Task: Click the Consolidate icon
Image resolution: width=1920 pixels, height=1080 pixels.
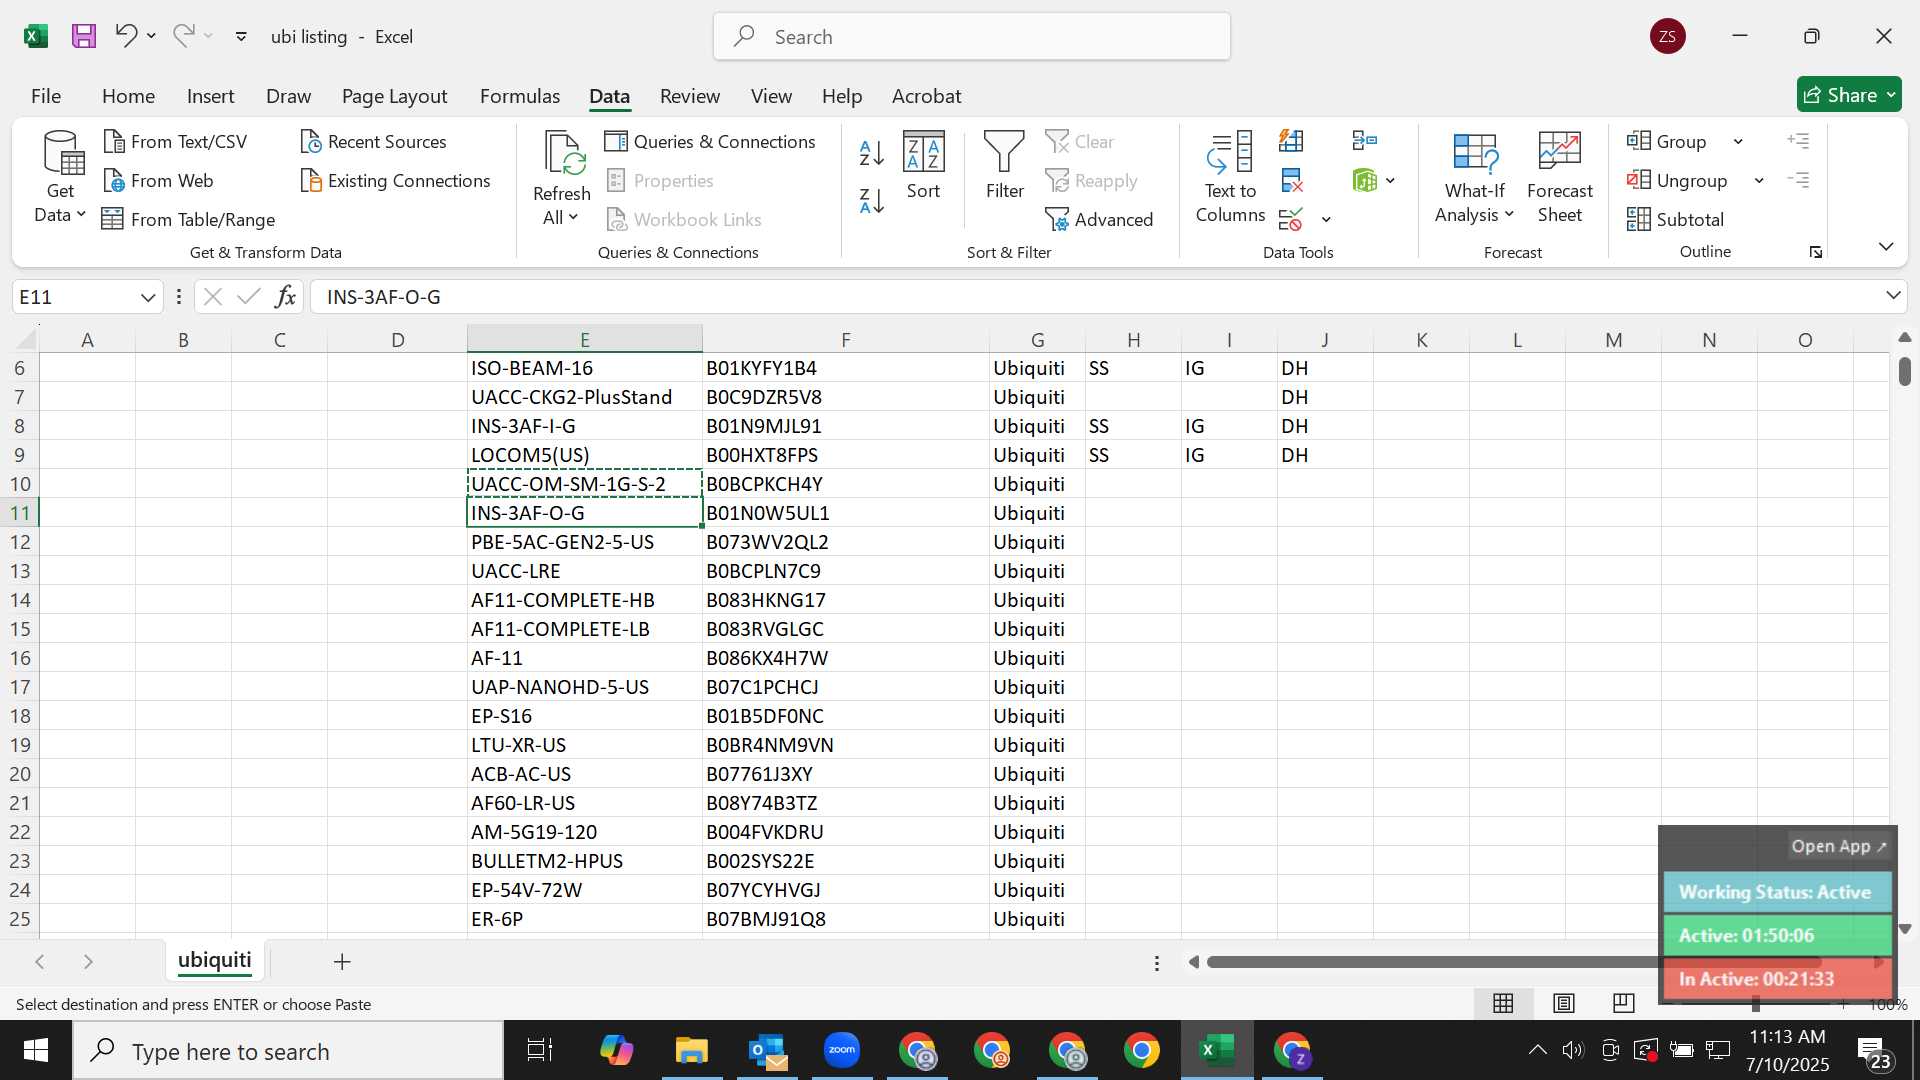Action: tap(1364, 141)
